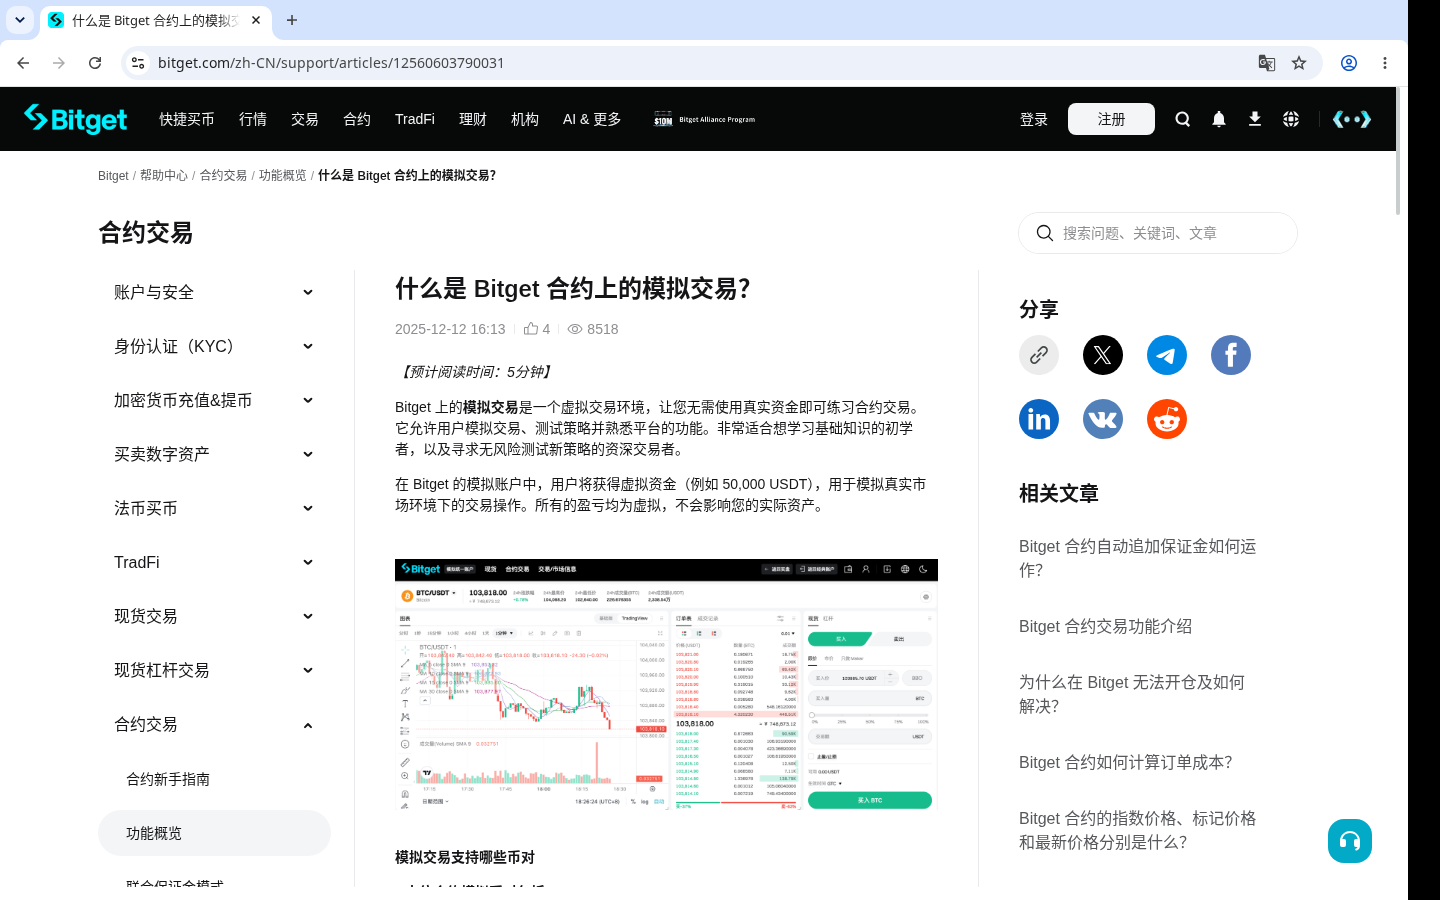Viewport: 1440px width, 900px height.
Task: Open the Chrome profile icon
Action: [x=1349, y=63]
